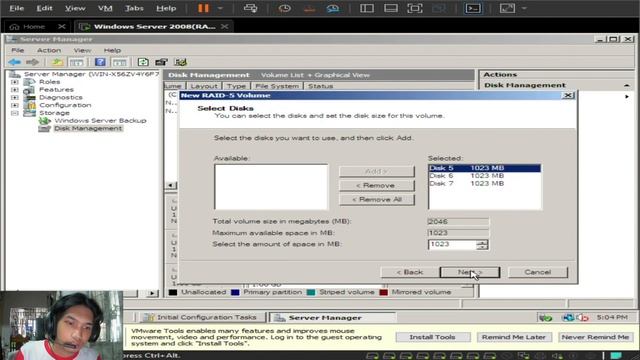Open the power options arrow beside the pause icon

(x=220, y=8)
